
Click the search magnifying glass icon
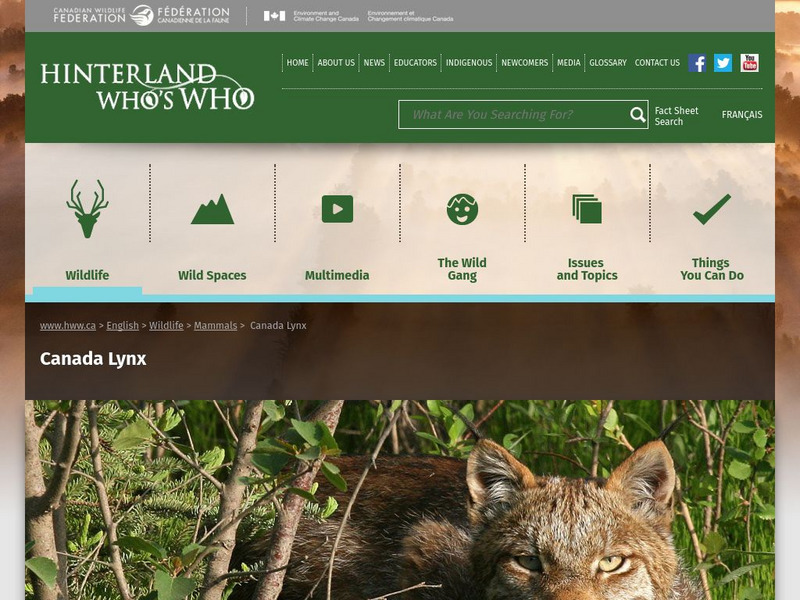636,114
